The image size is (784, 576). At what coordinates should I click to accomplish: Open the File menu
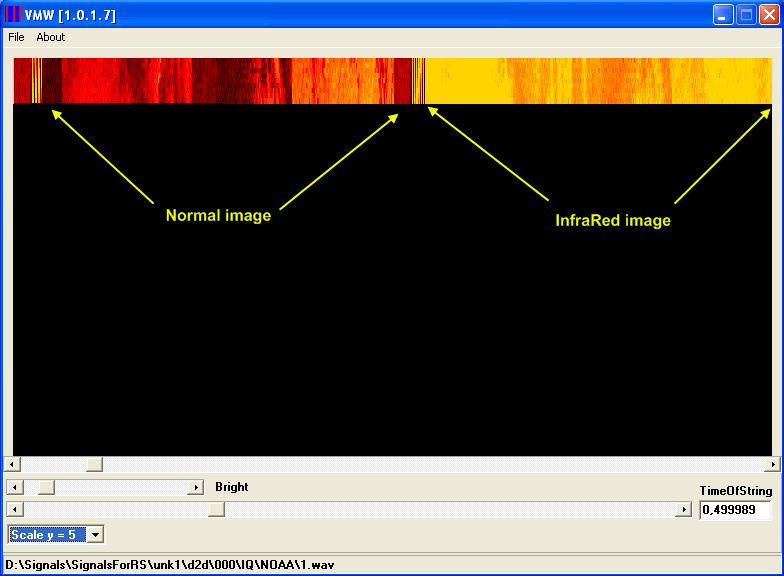coord(16,37)
